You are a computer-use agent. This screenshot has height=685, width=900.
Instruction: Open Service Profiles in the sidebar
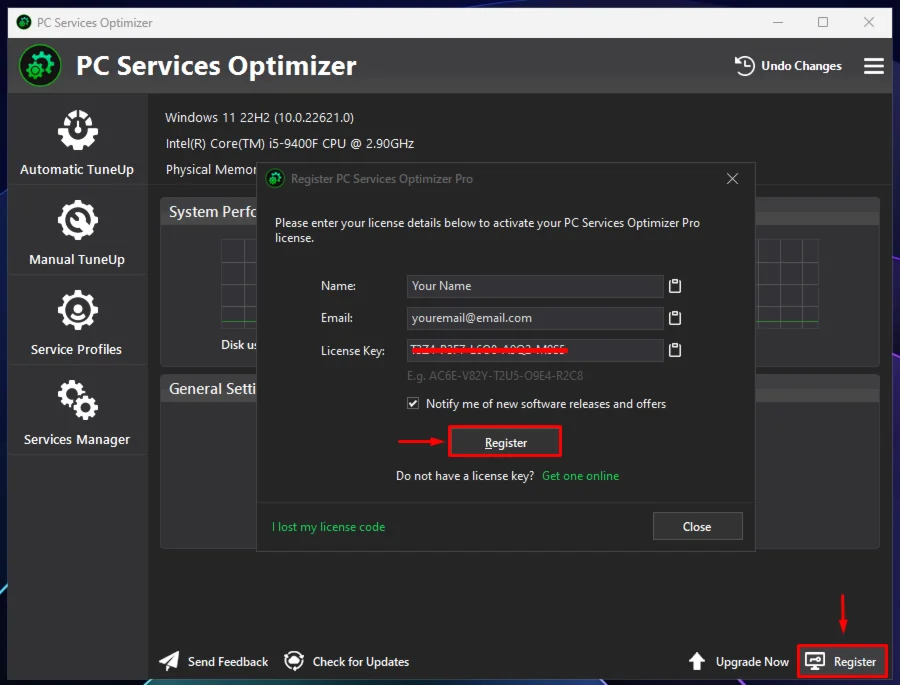pos(77,322)
